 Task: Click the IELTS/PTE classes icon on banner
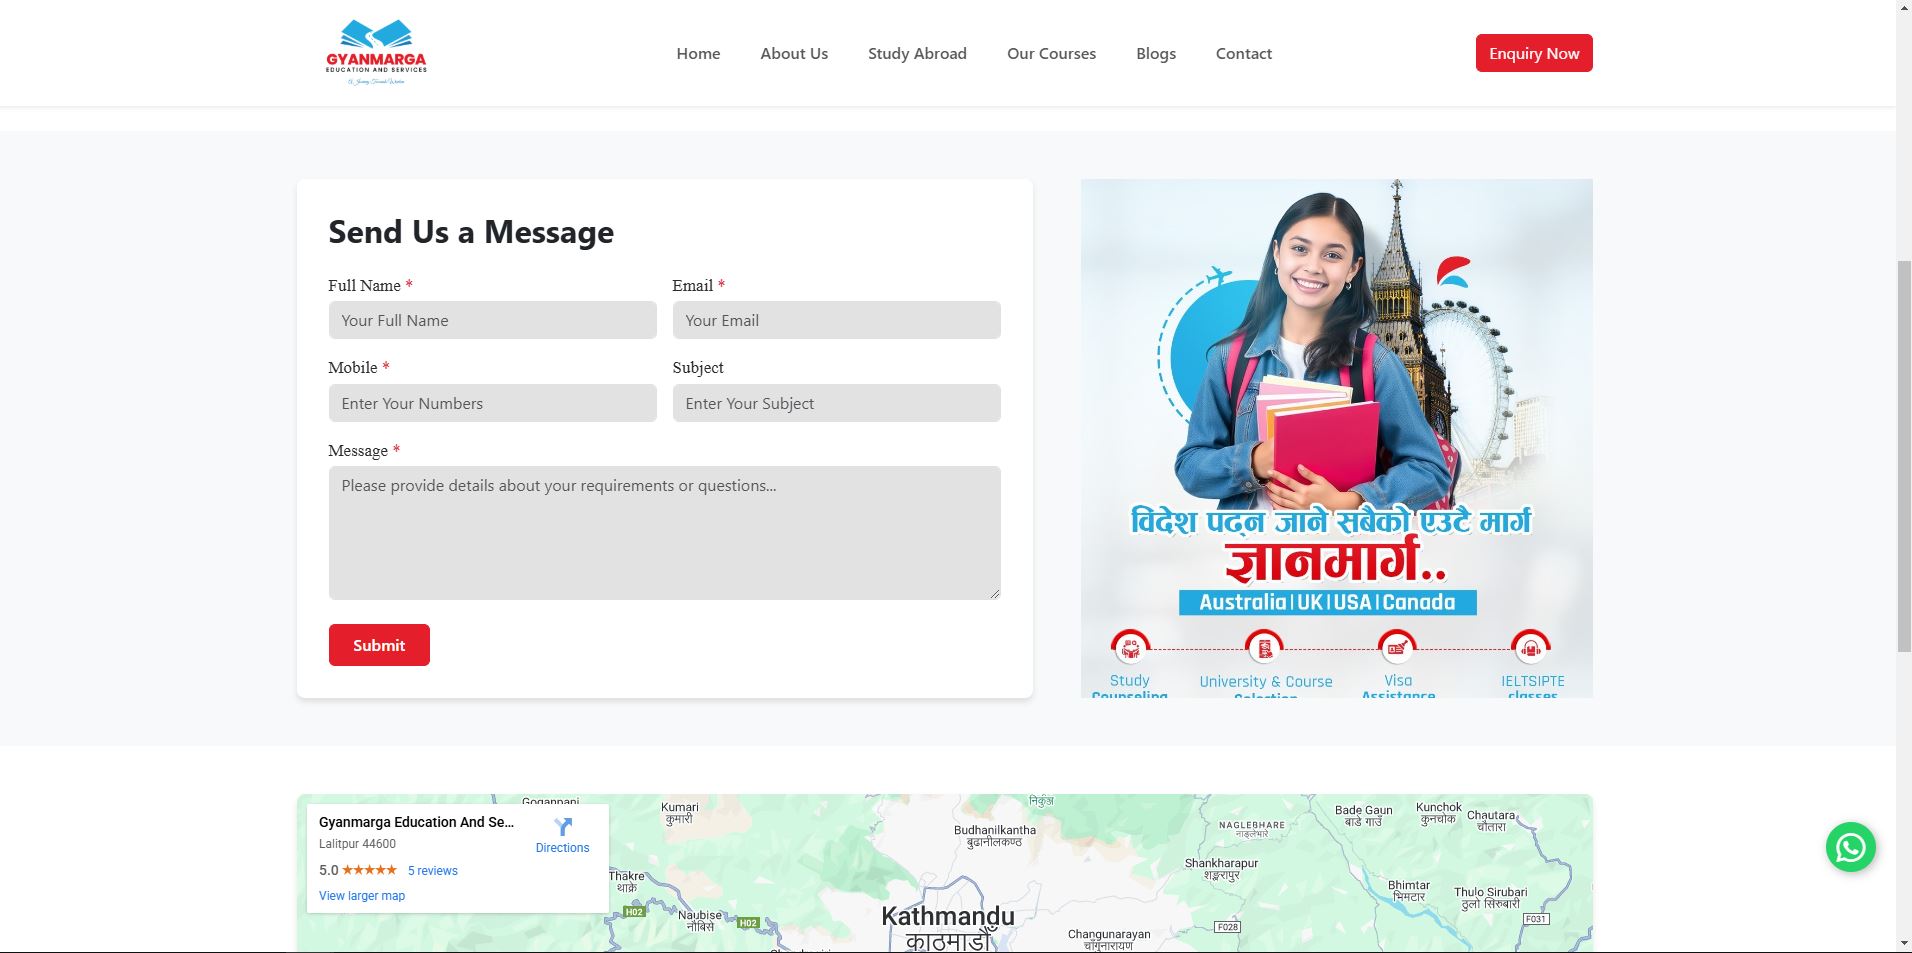pos(1531,648)
